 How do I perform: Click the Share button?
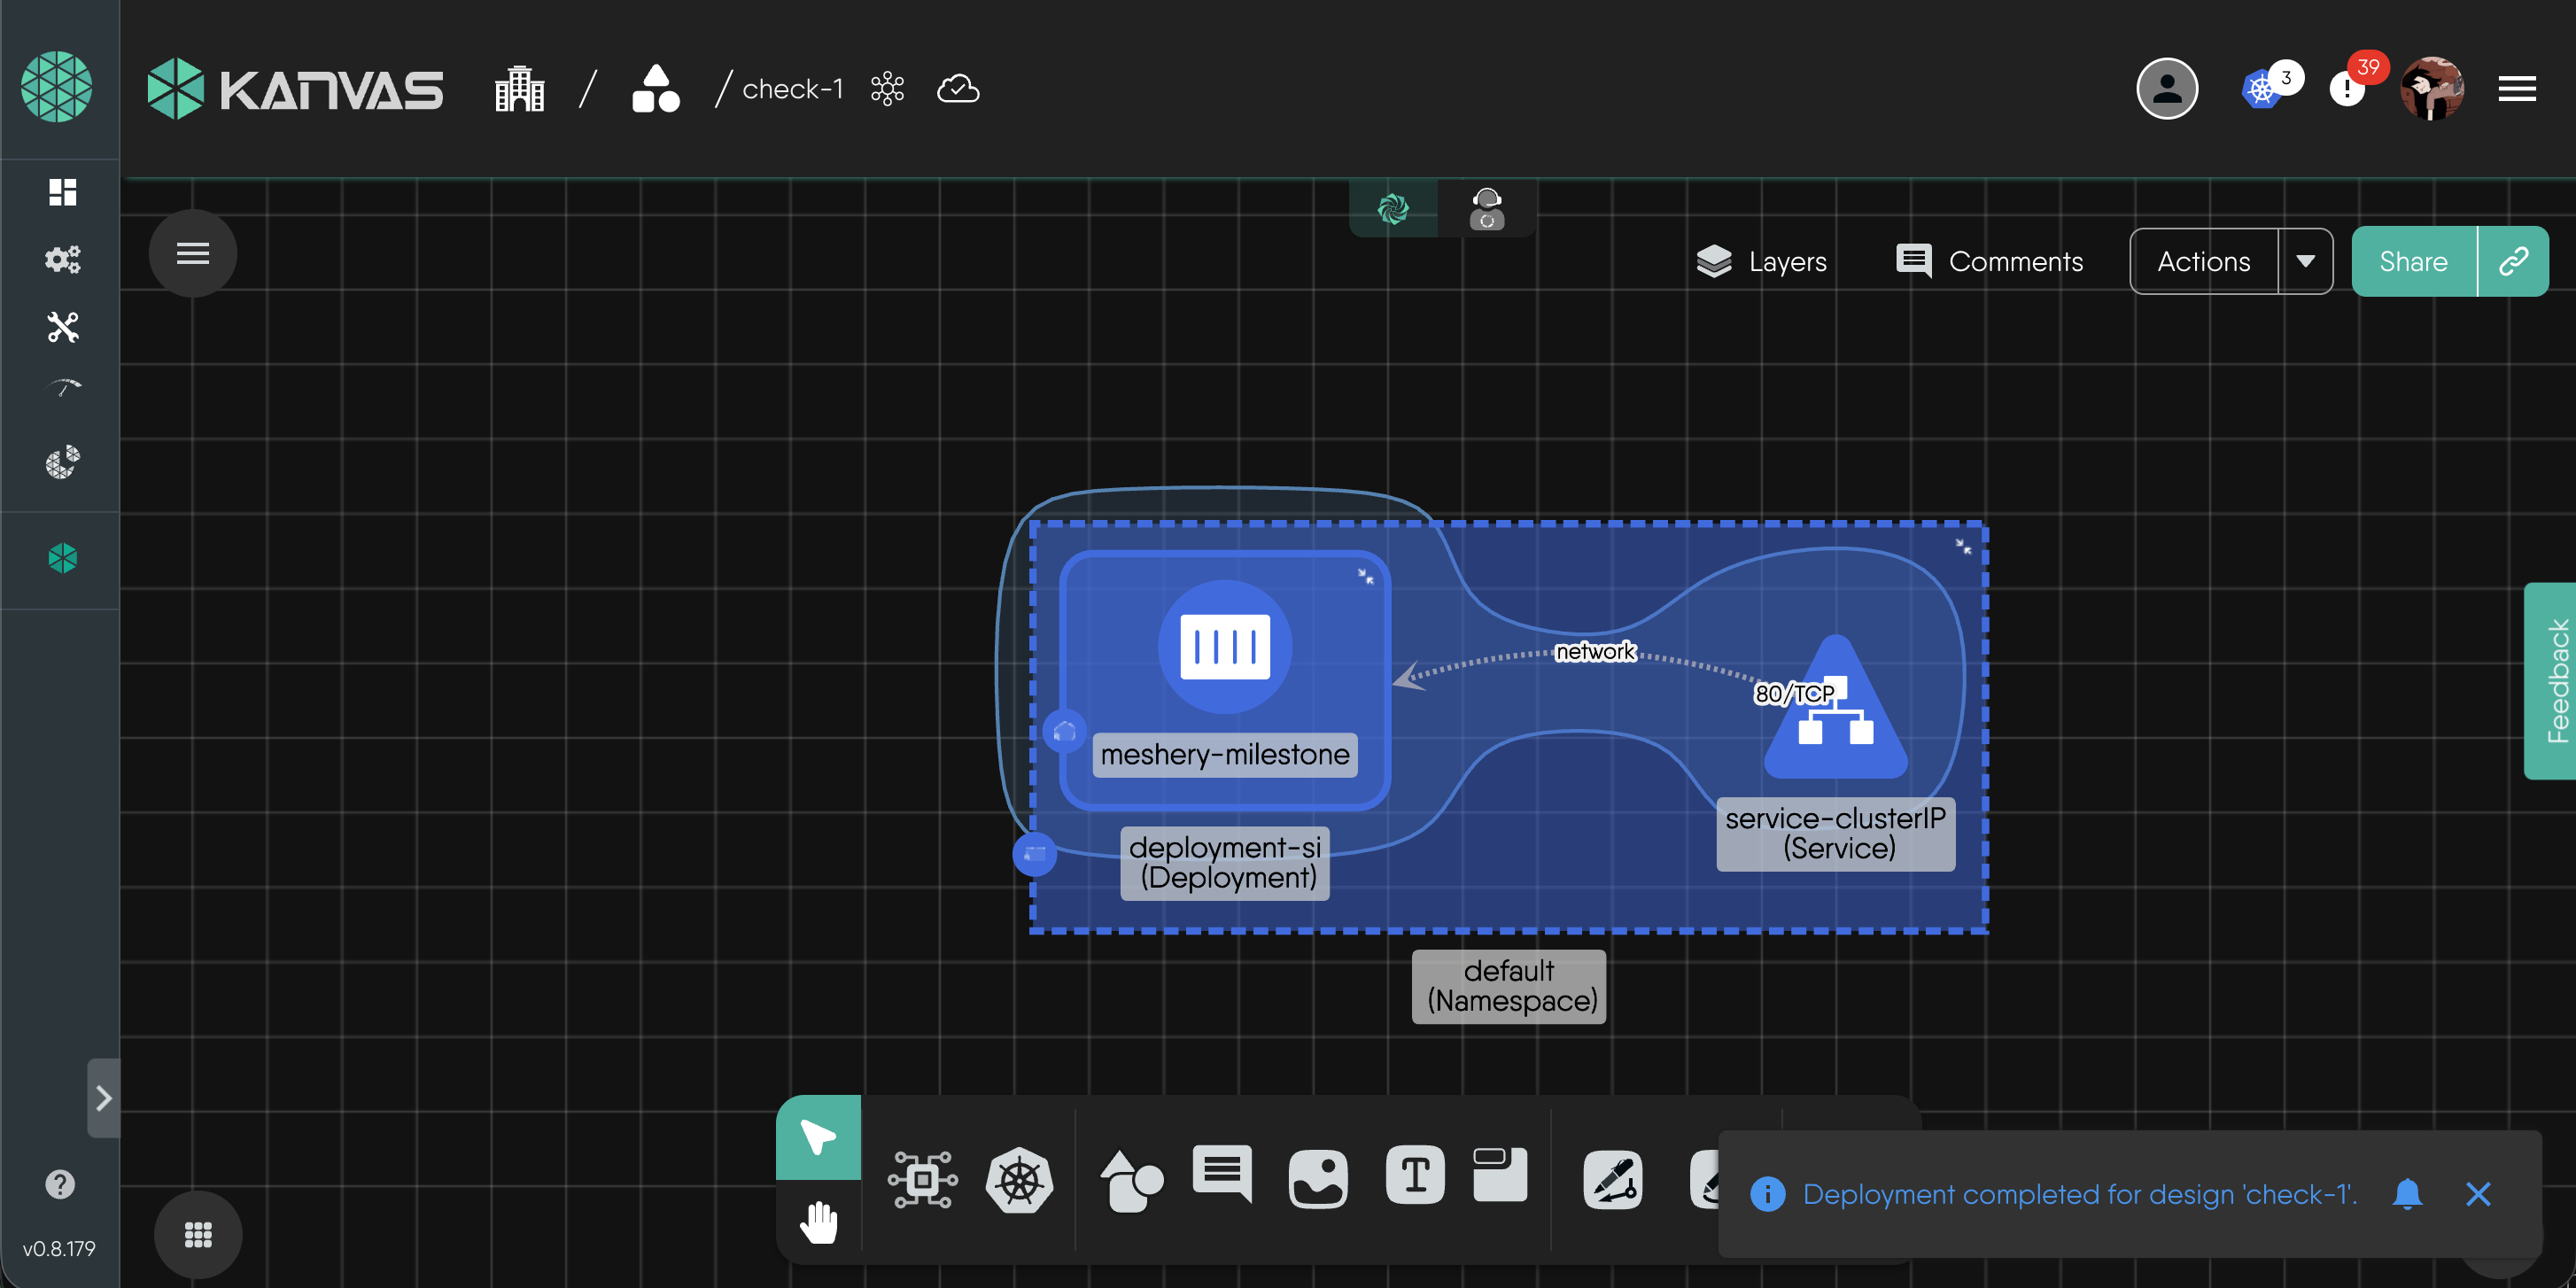click(2413, 261)
